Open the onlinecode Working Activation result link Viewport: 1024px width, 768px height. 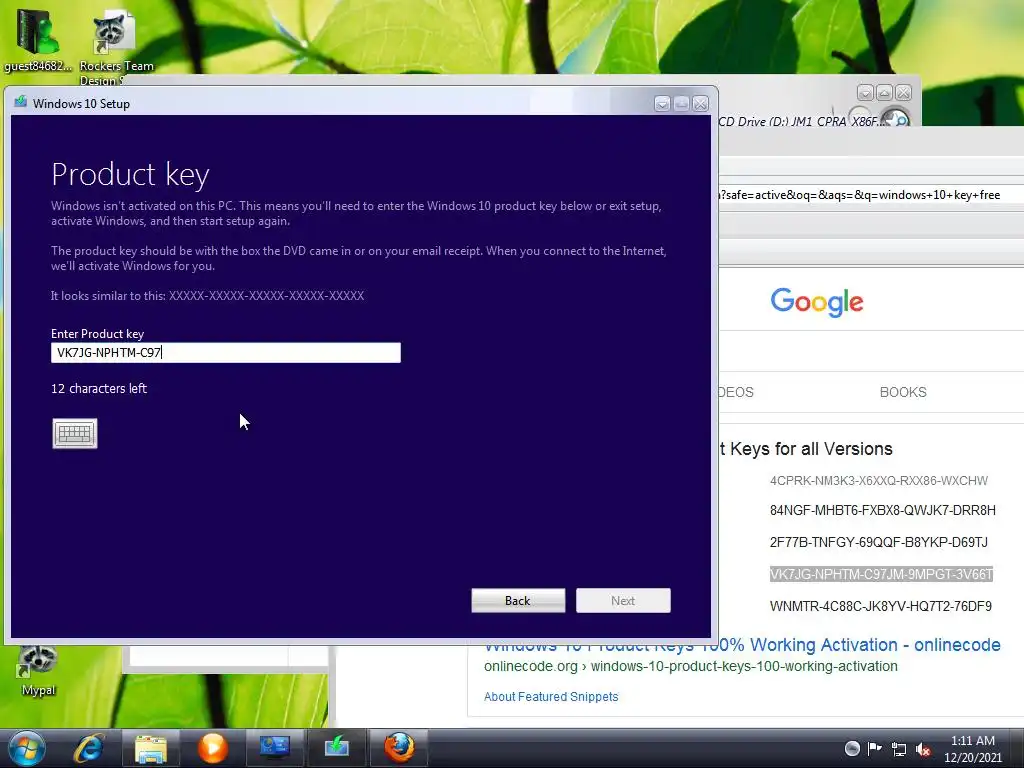click(x=742, y=645)
